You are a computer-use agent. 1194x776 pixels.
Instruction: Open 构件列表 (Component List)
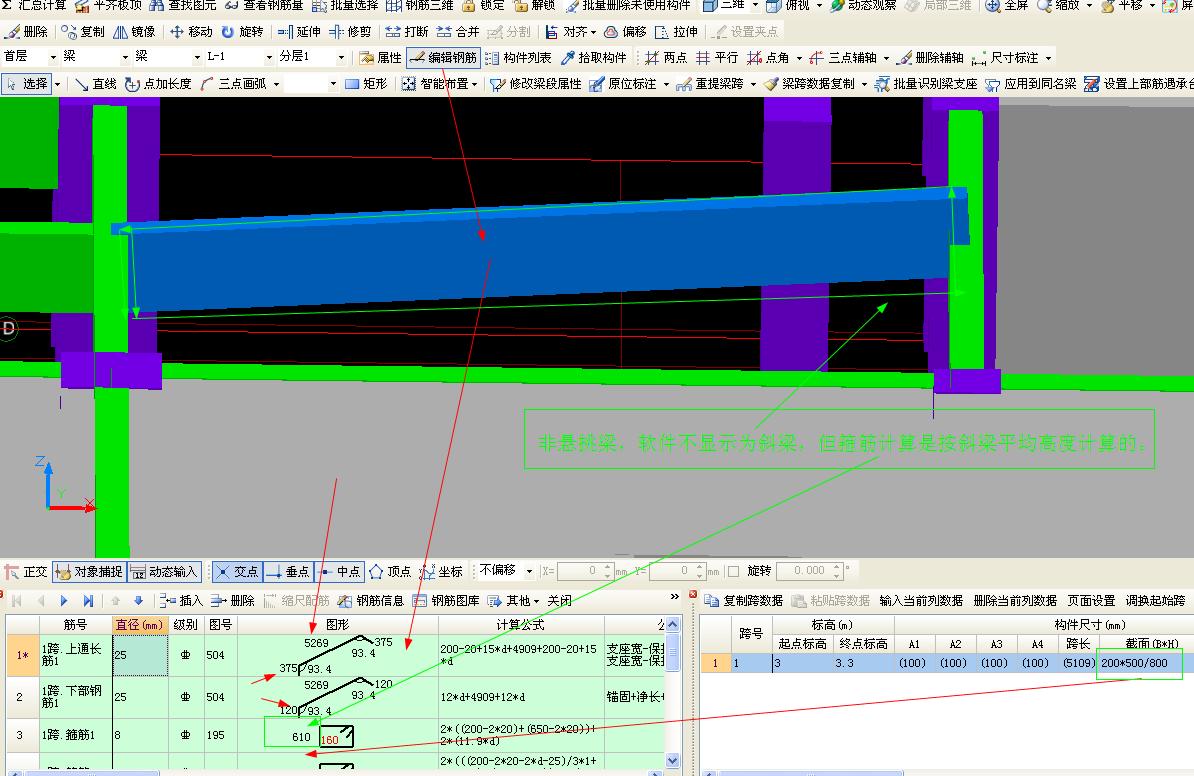click(x=518, y=58)
